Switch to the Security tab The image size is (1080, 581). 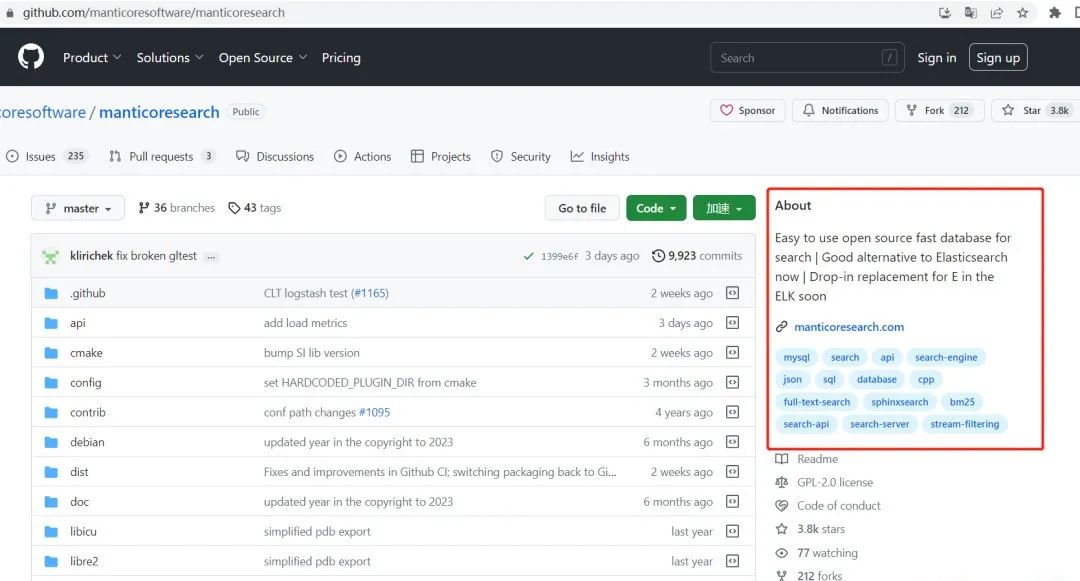521,156
